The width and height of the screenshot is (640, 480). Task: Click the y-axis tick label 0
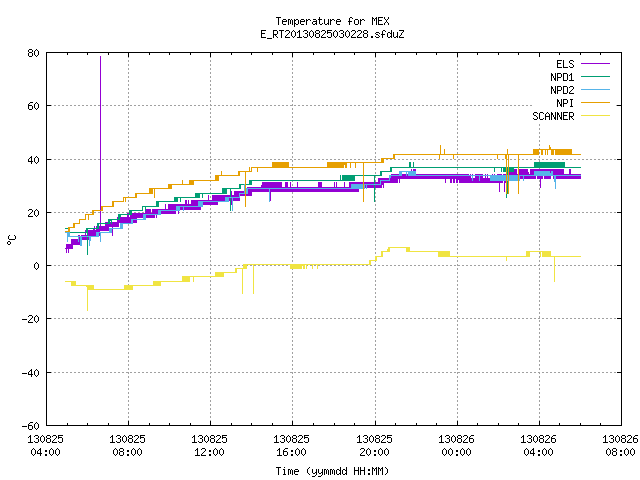click(36, 266)
